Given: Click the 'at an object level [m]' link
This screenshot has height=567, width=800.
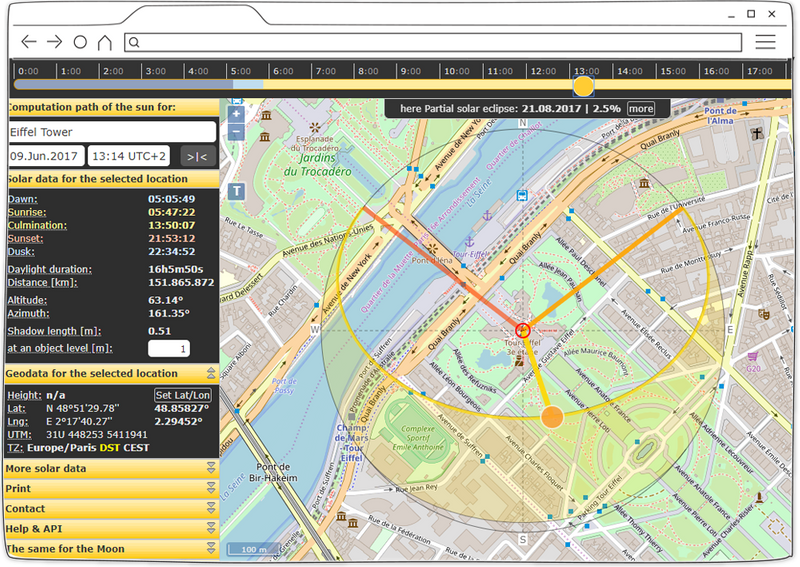Looking at the screenshot, I should tap(60, 349).
